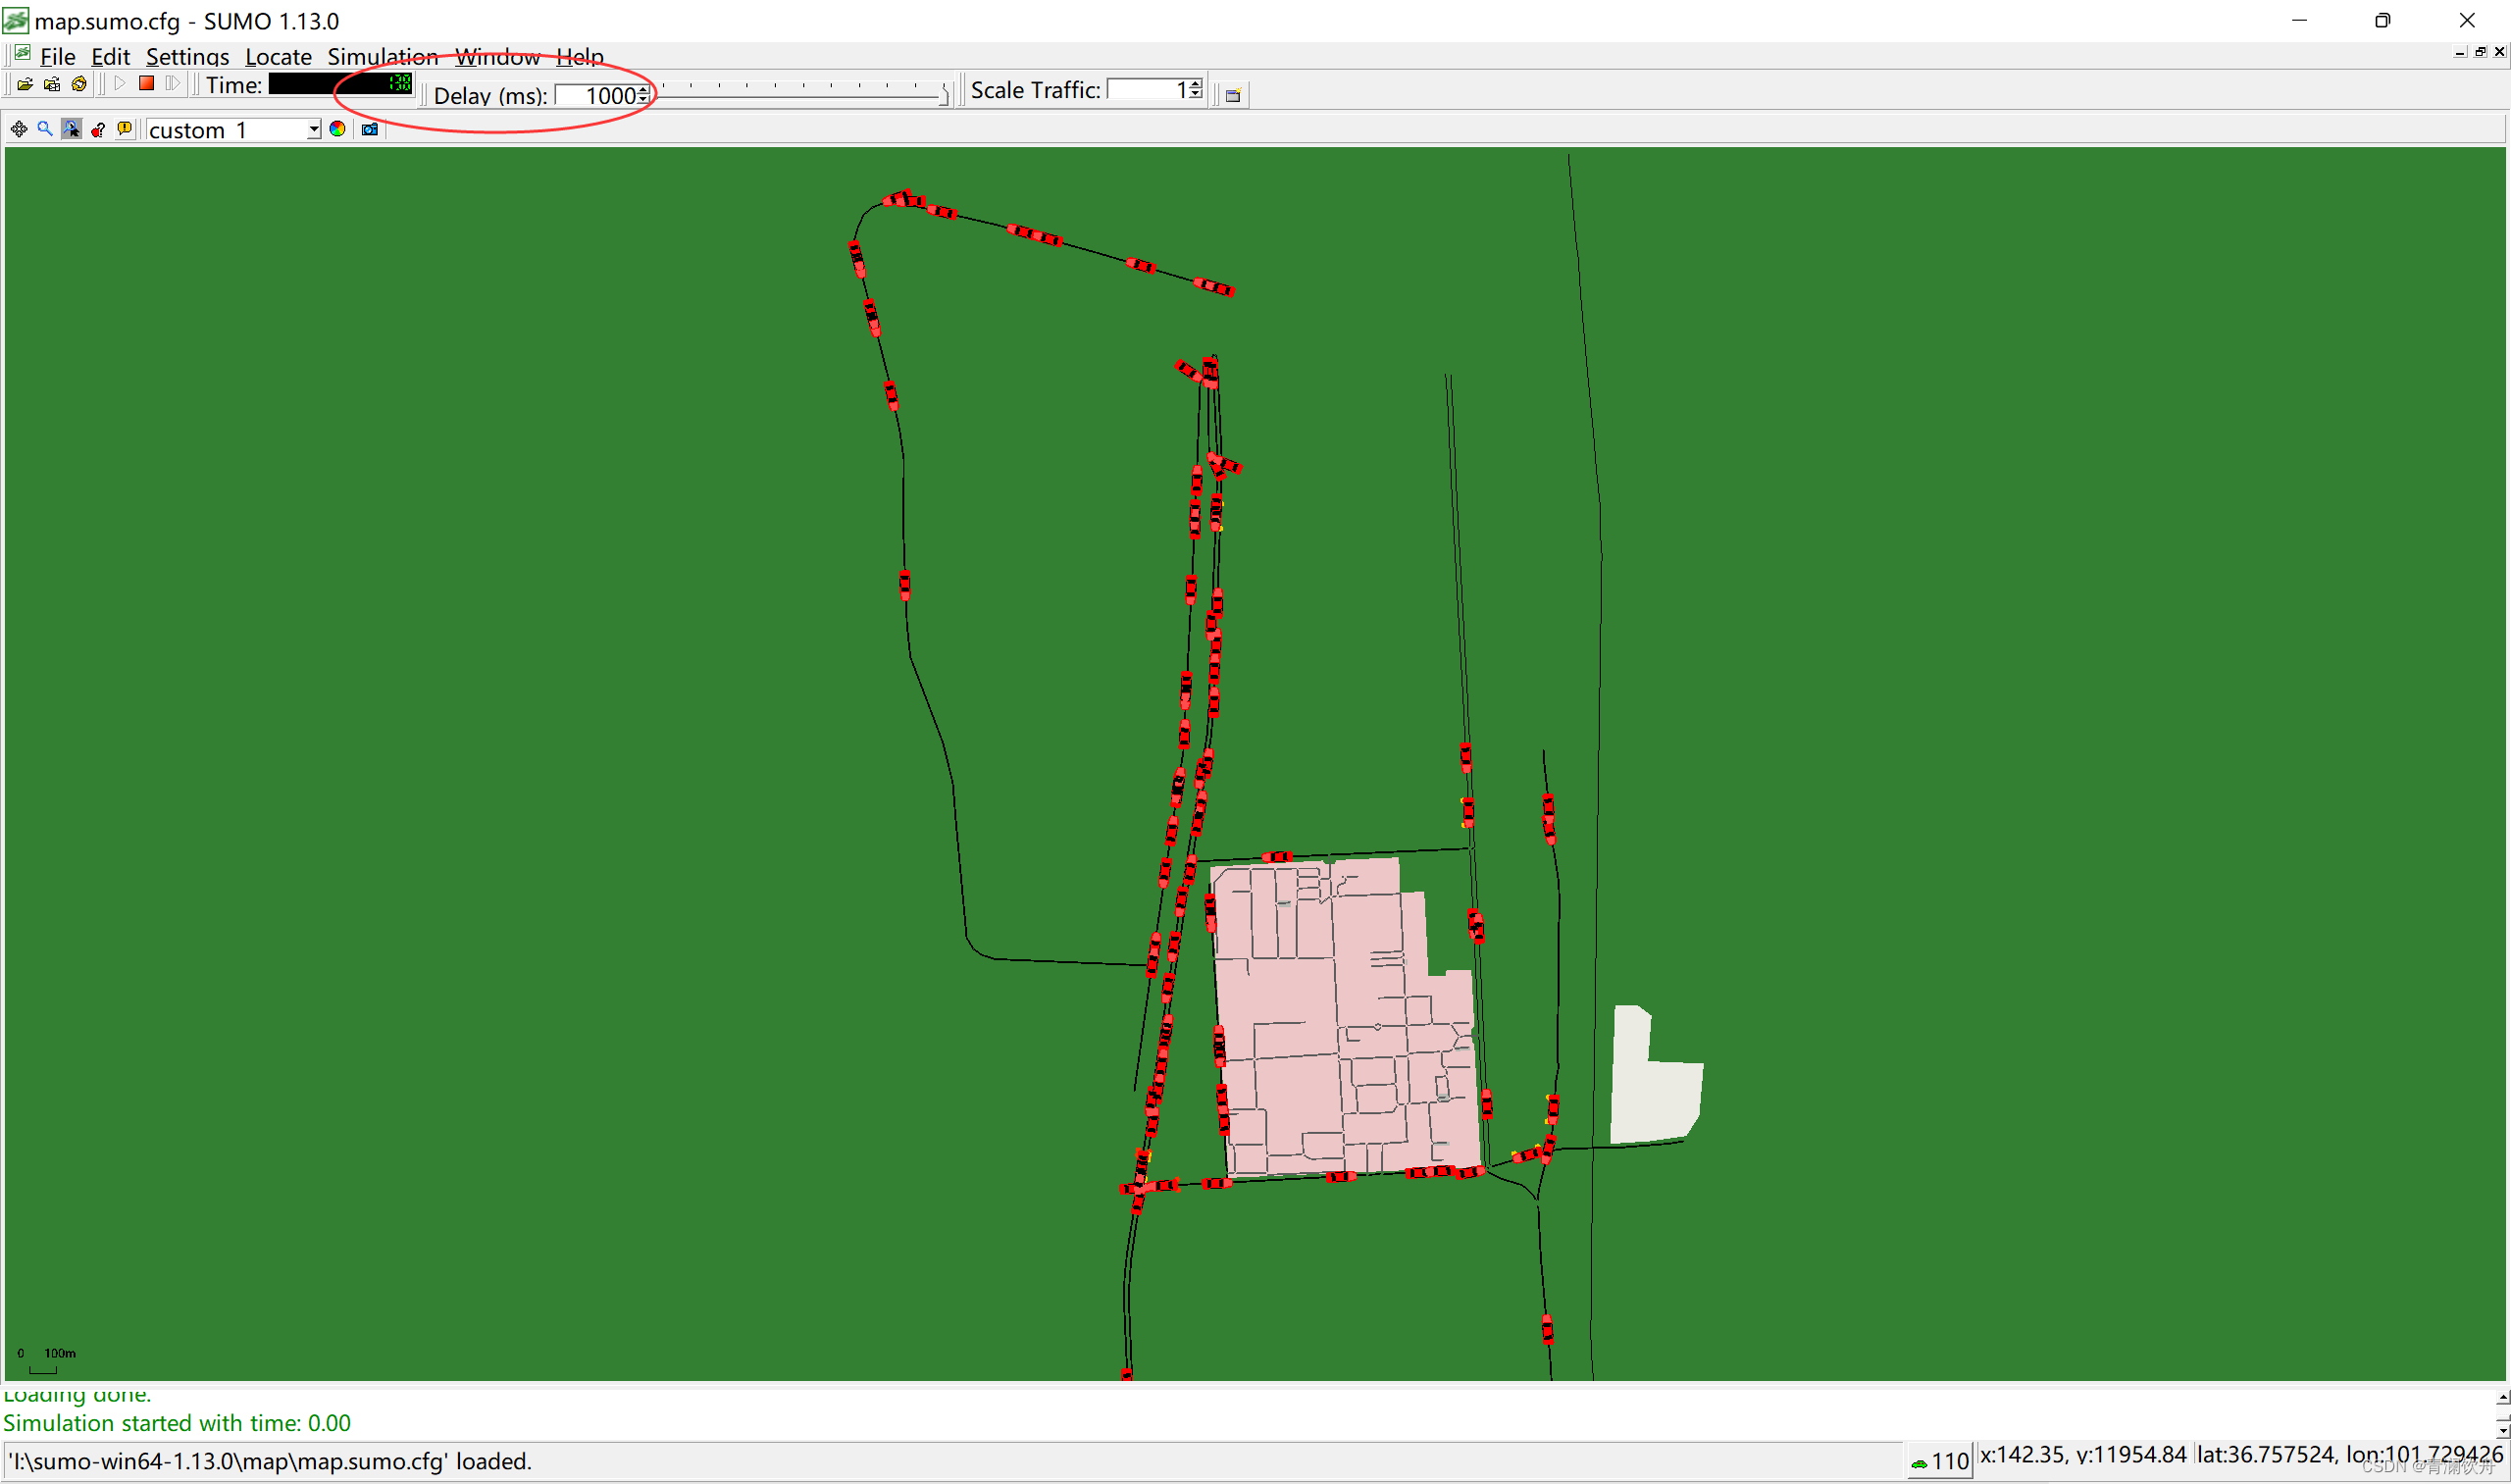Stop the running simulation
This screenshot has height=1484, width=2511.
click(146, 84)
